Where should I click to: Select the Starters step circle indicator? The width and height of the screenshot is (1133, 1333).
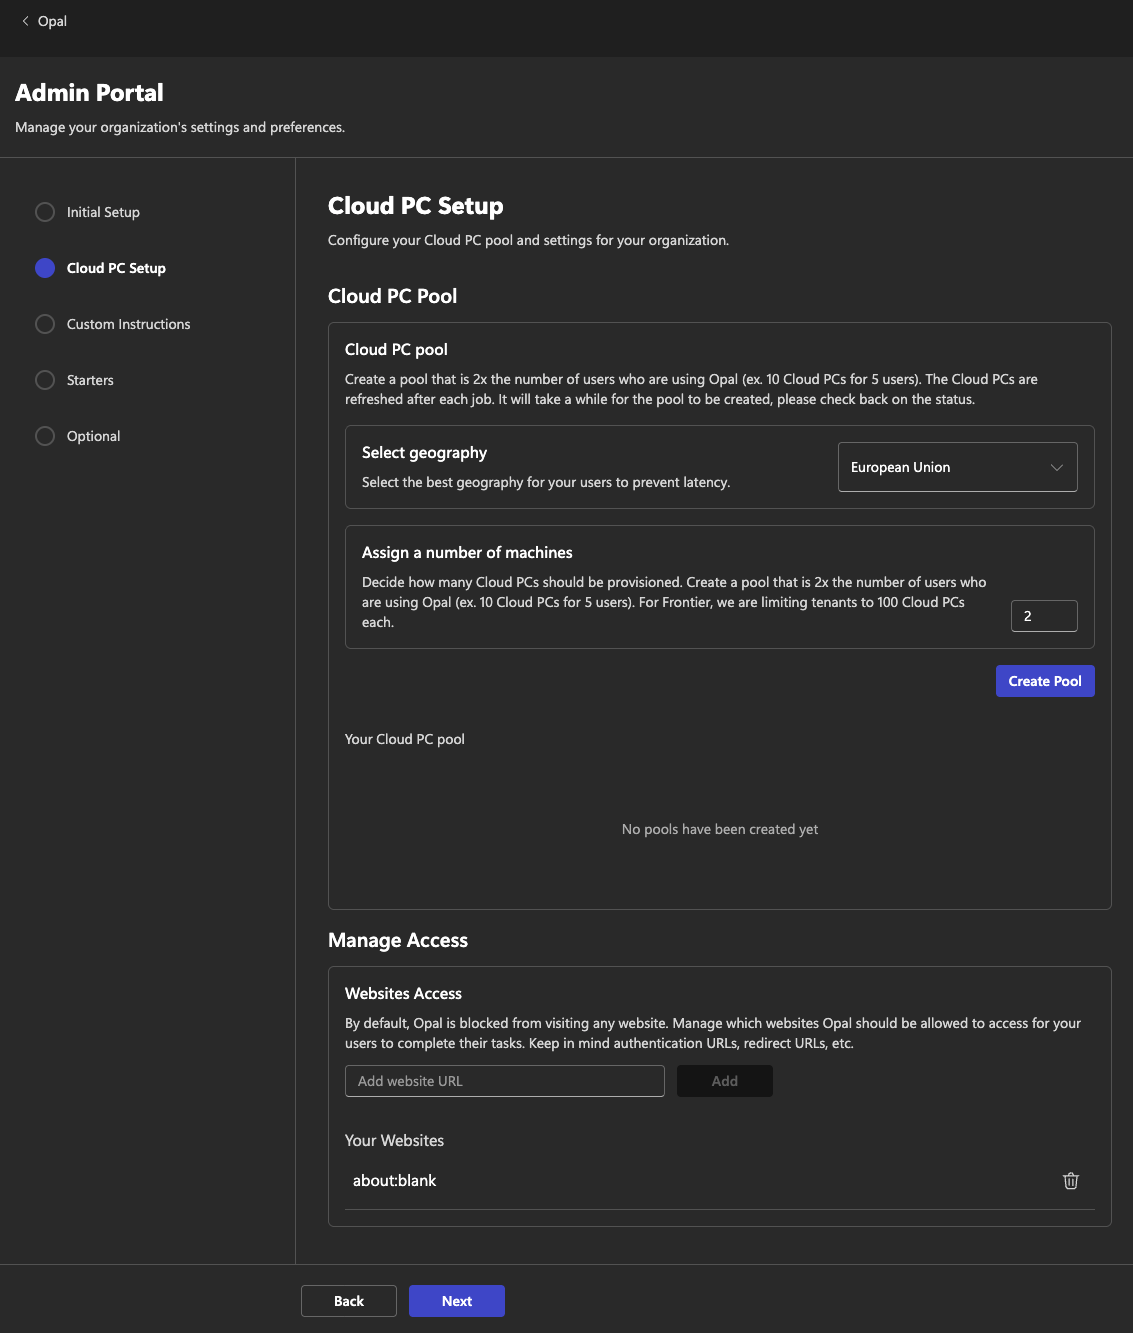(45, 380)
